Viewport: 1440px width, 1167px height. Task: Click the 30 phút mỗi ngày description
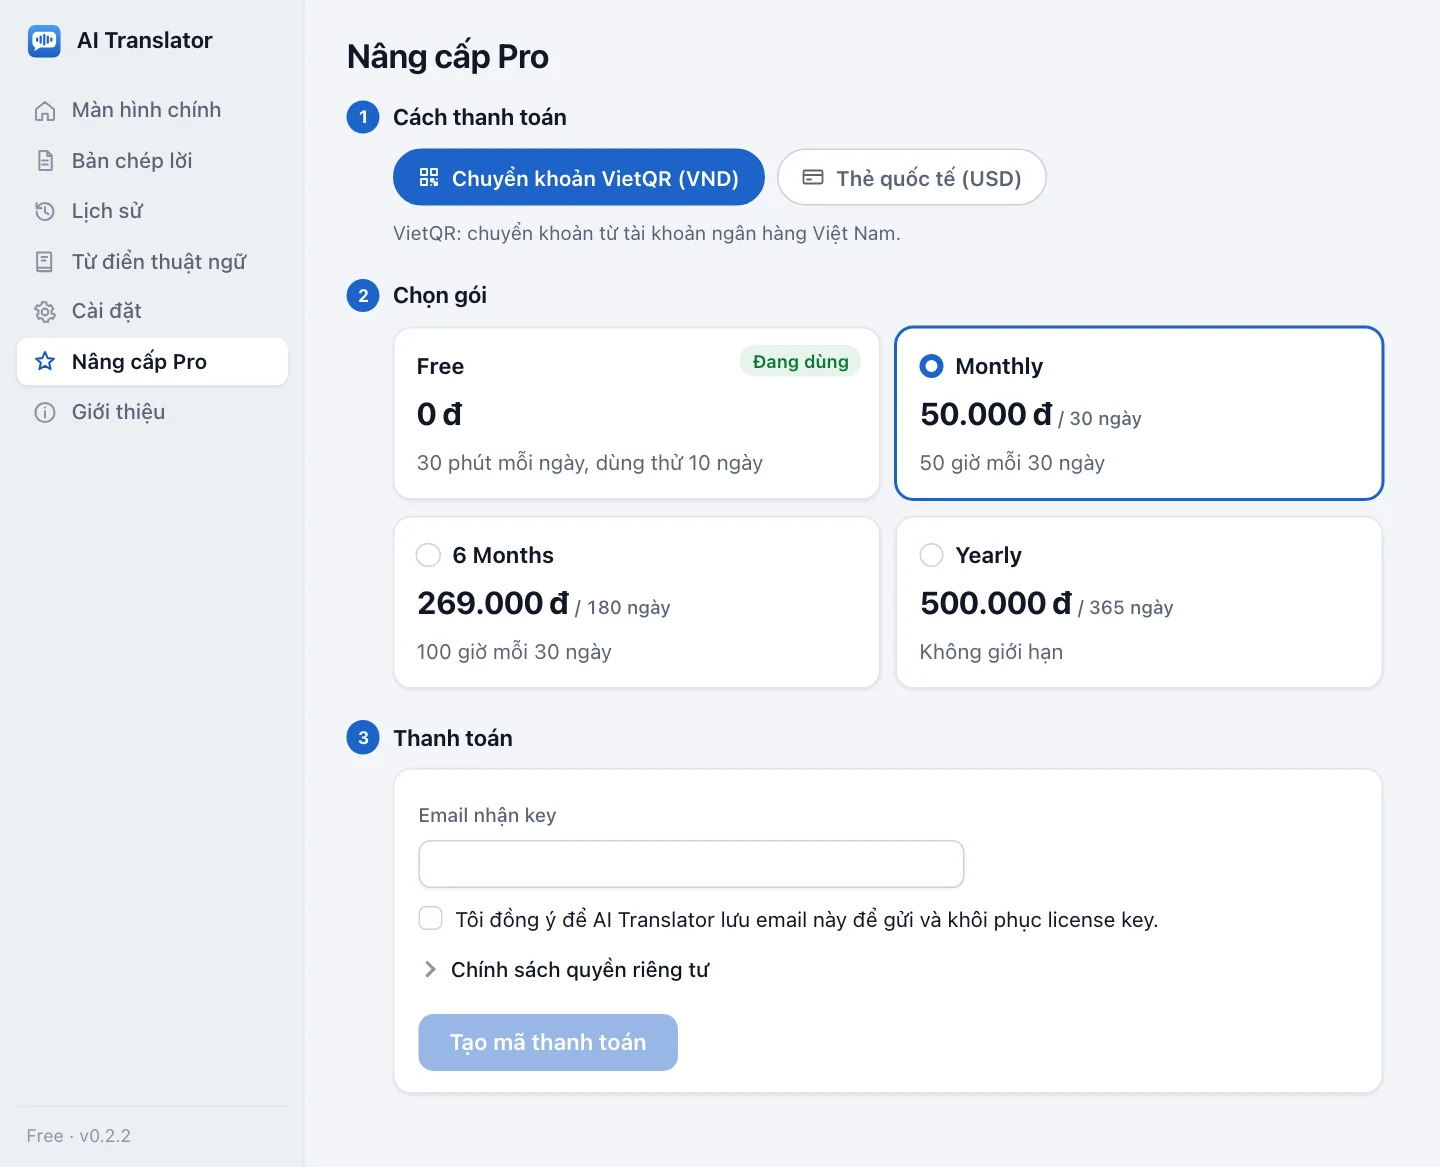tap(590, 463)
